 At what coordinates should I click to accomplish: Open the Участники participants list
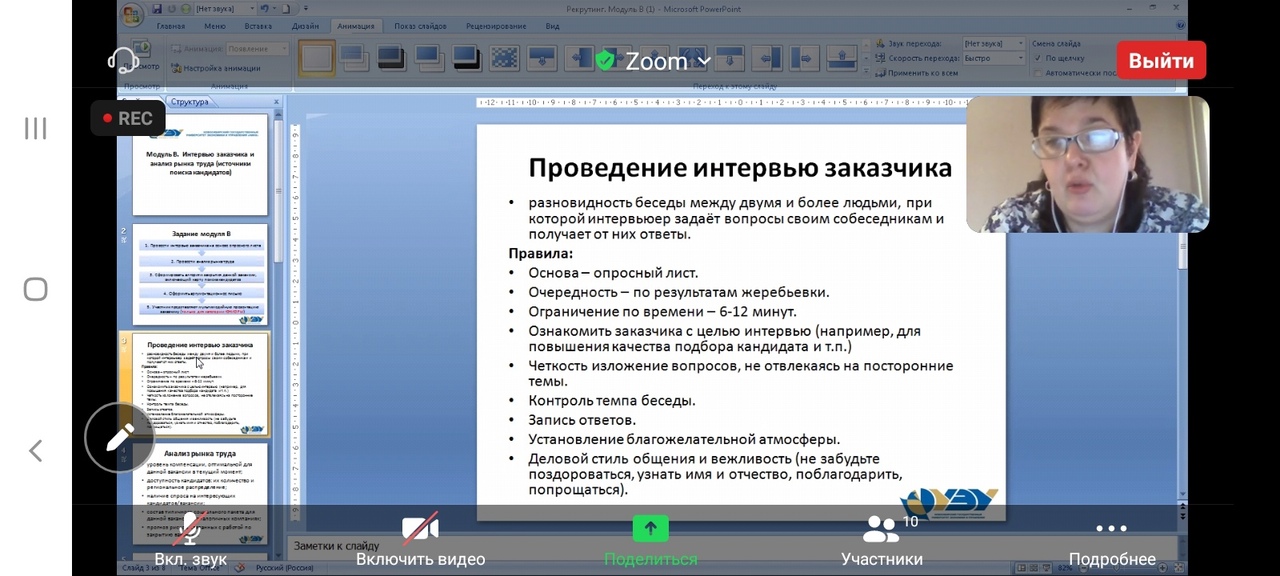point(881,540)
